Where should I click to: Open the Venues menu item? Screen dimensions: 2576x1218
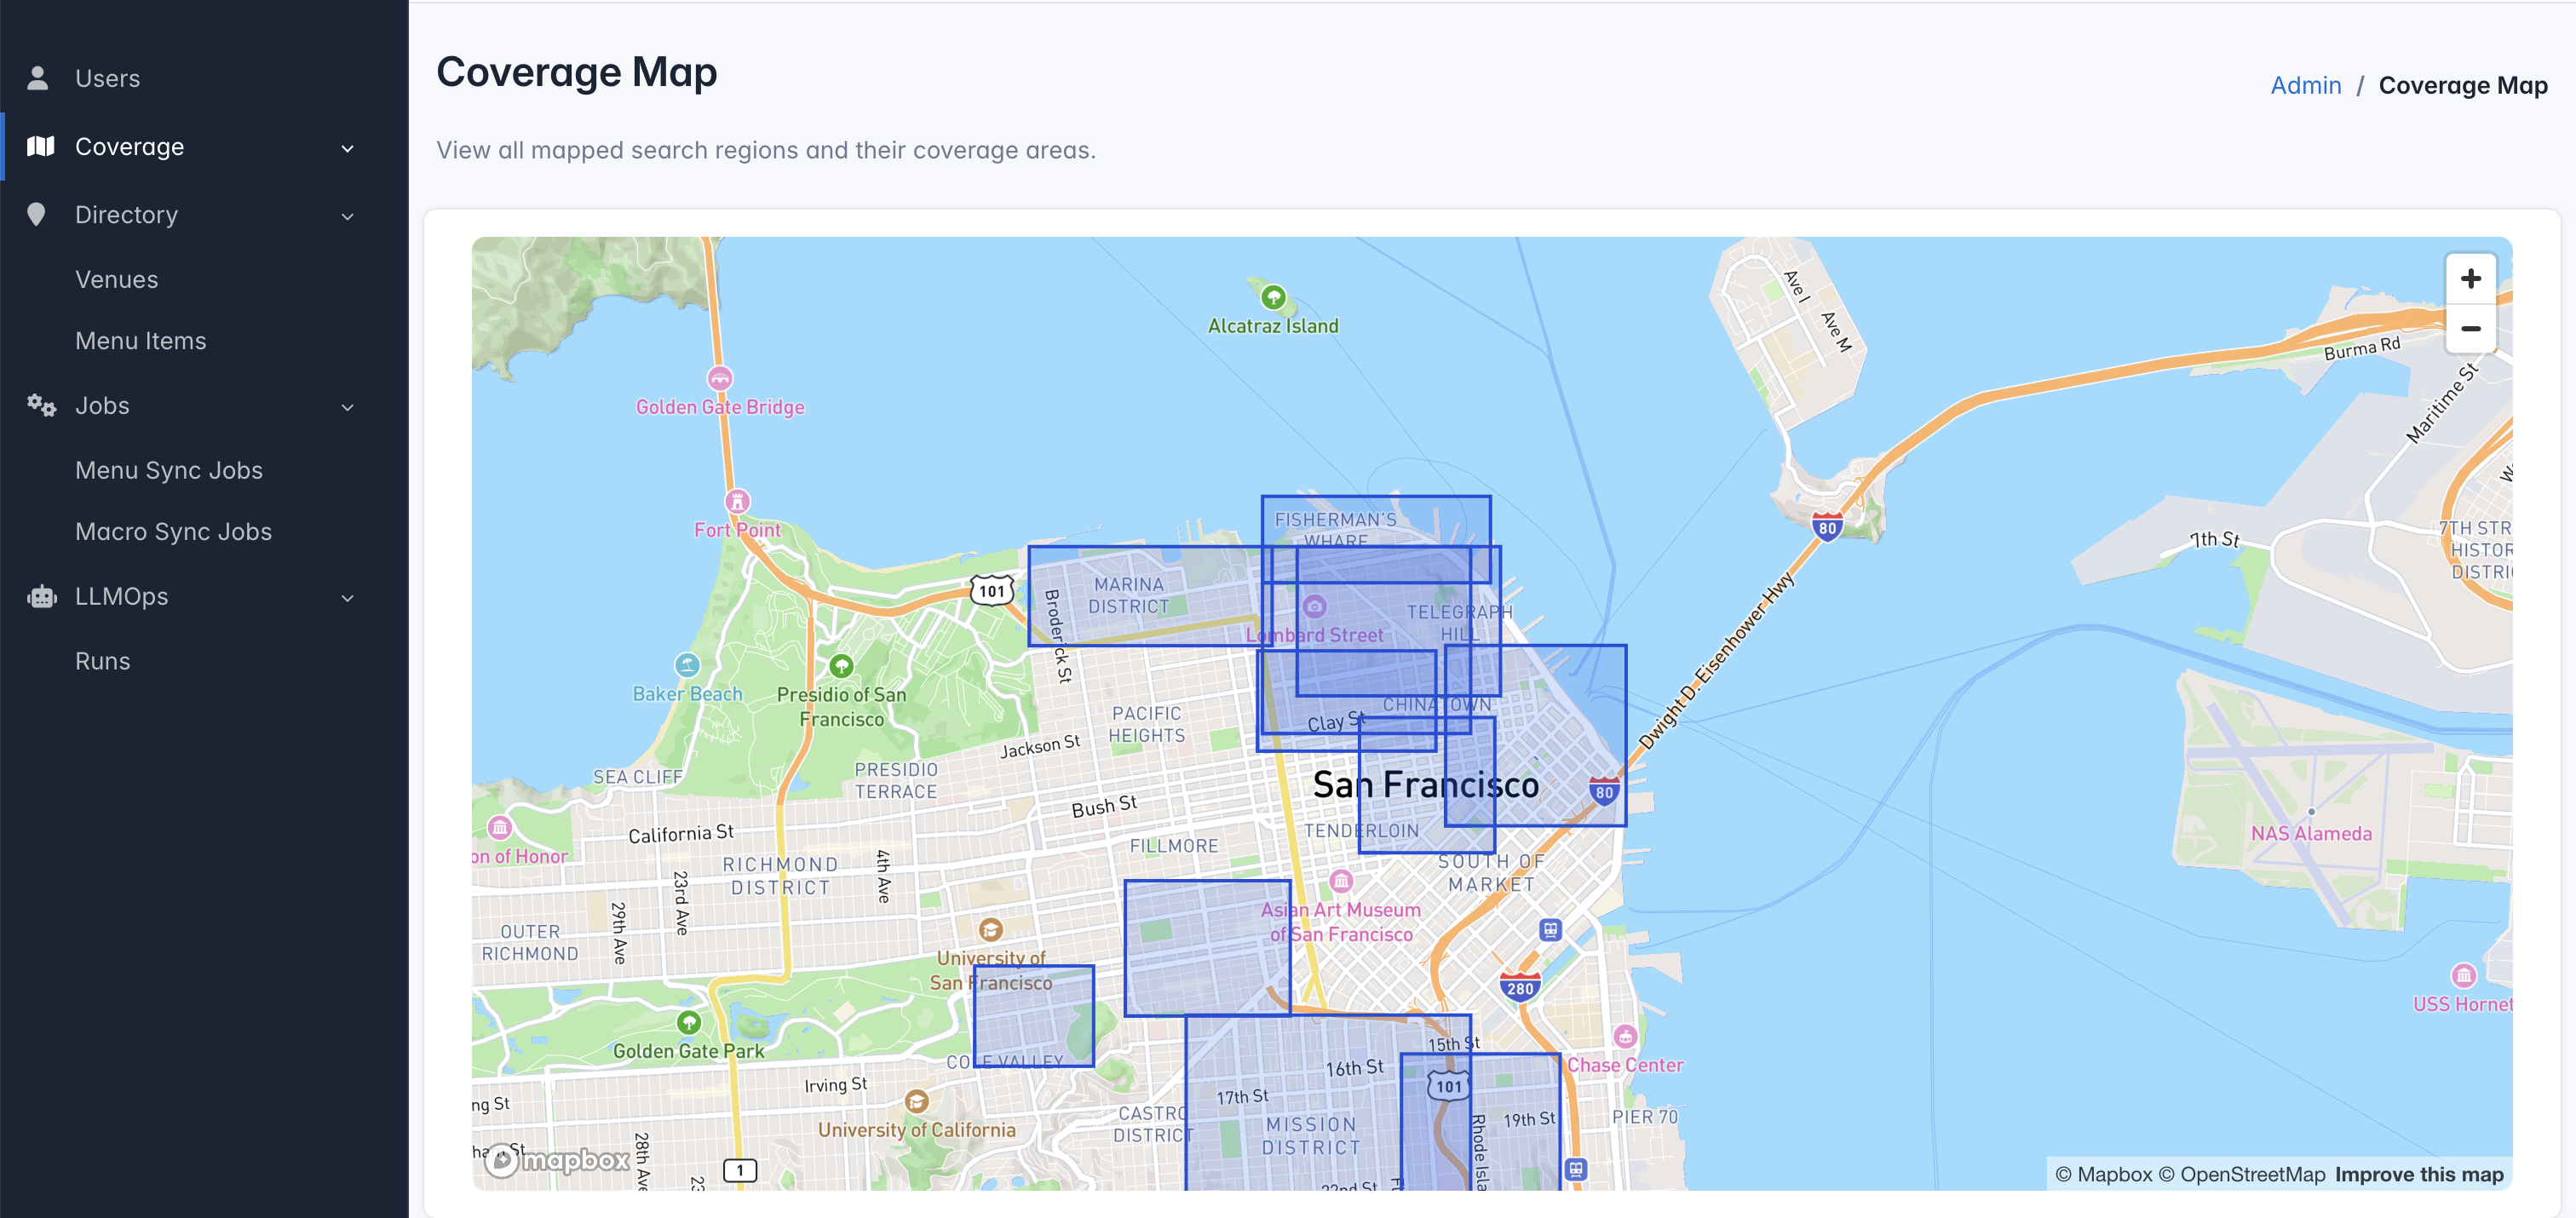pos(116,279)
